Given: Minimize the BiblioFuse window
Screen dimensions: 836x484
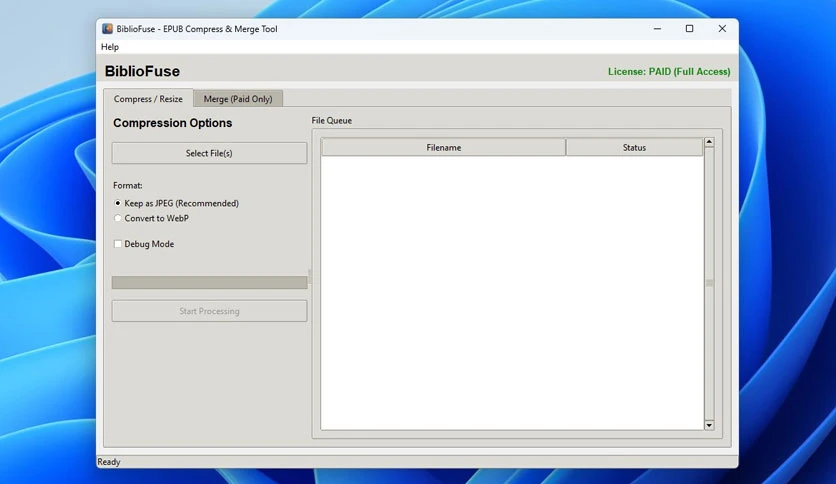Looking at the screenshot, I should point(657,29).
